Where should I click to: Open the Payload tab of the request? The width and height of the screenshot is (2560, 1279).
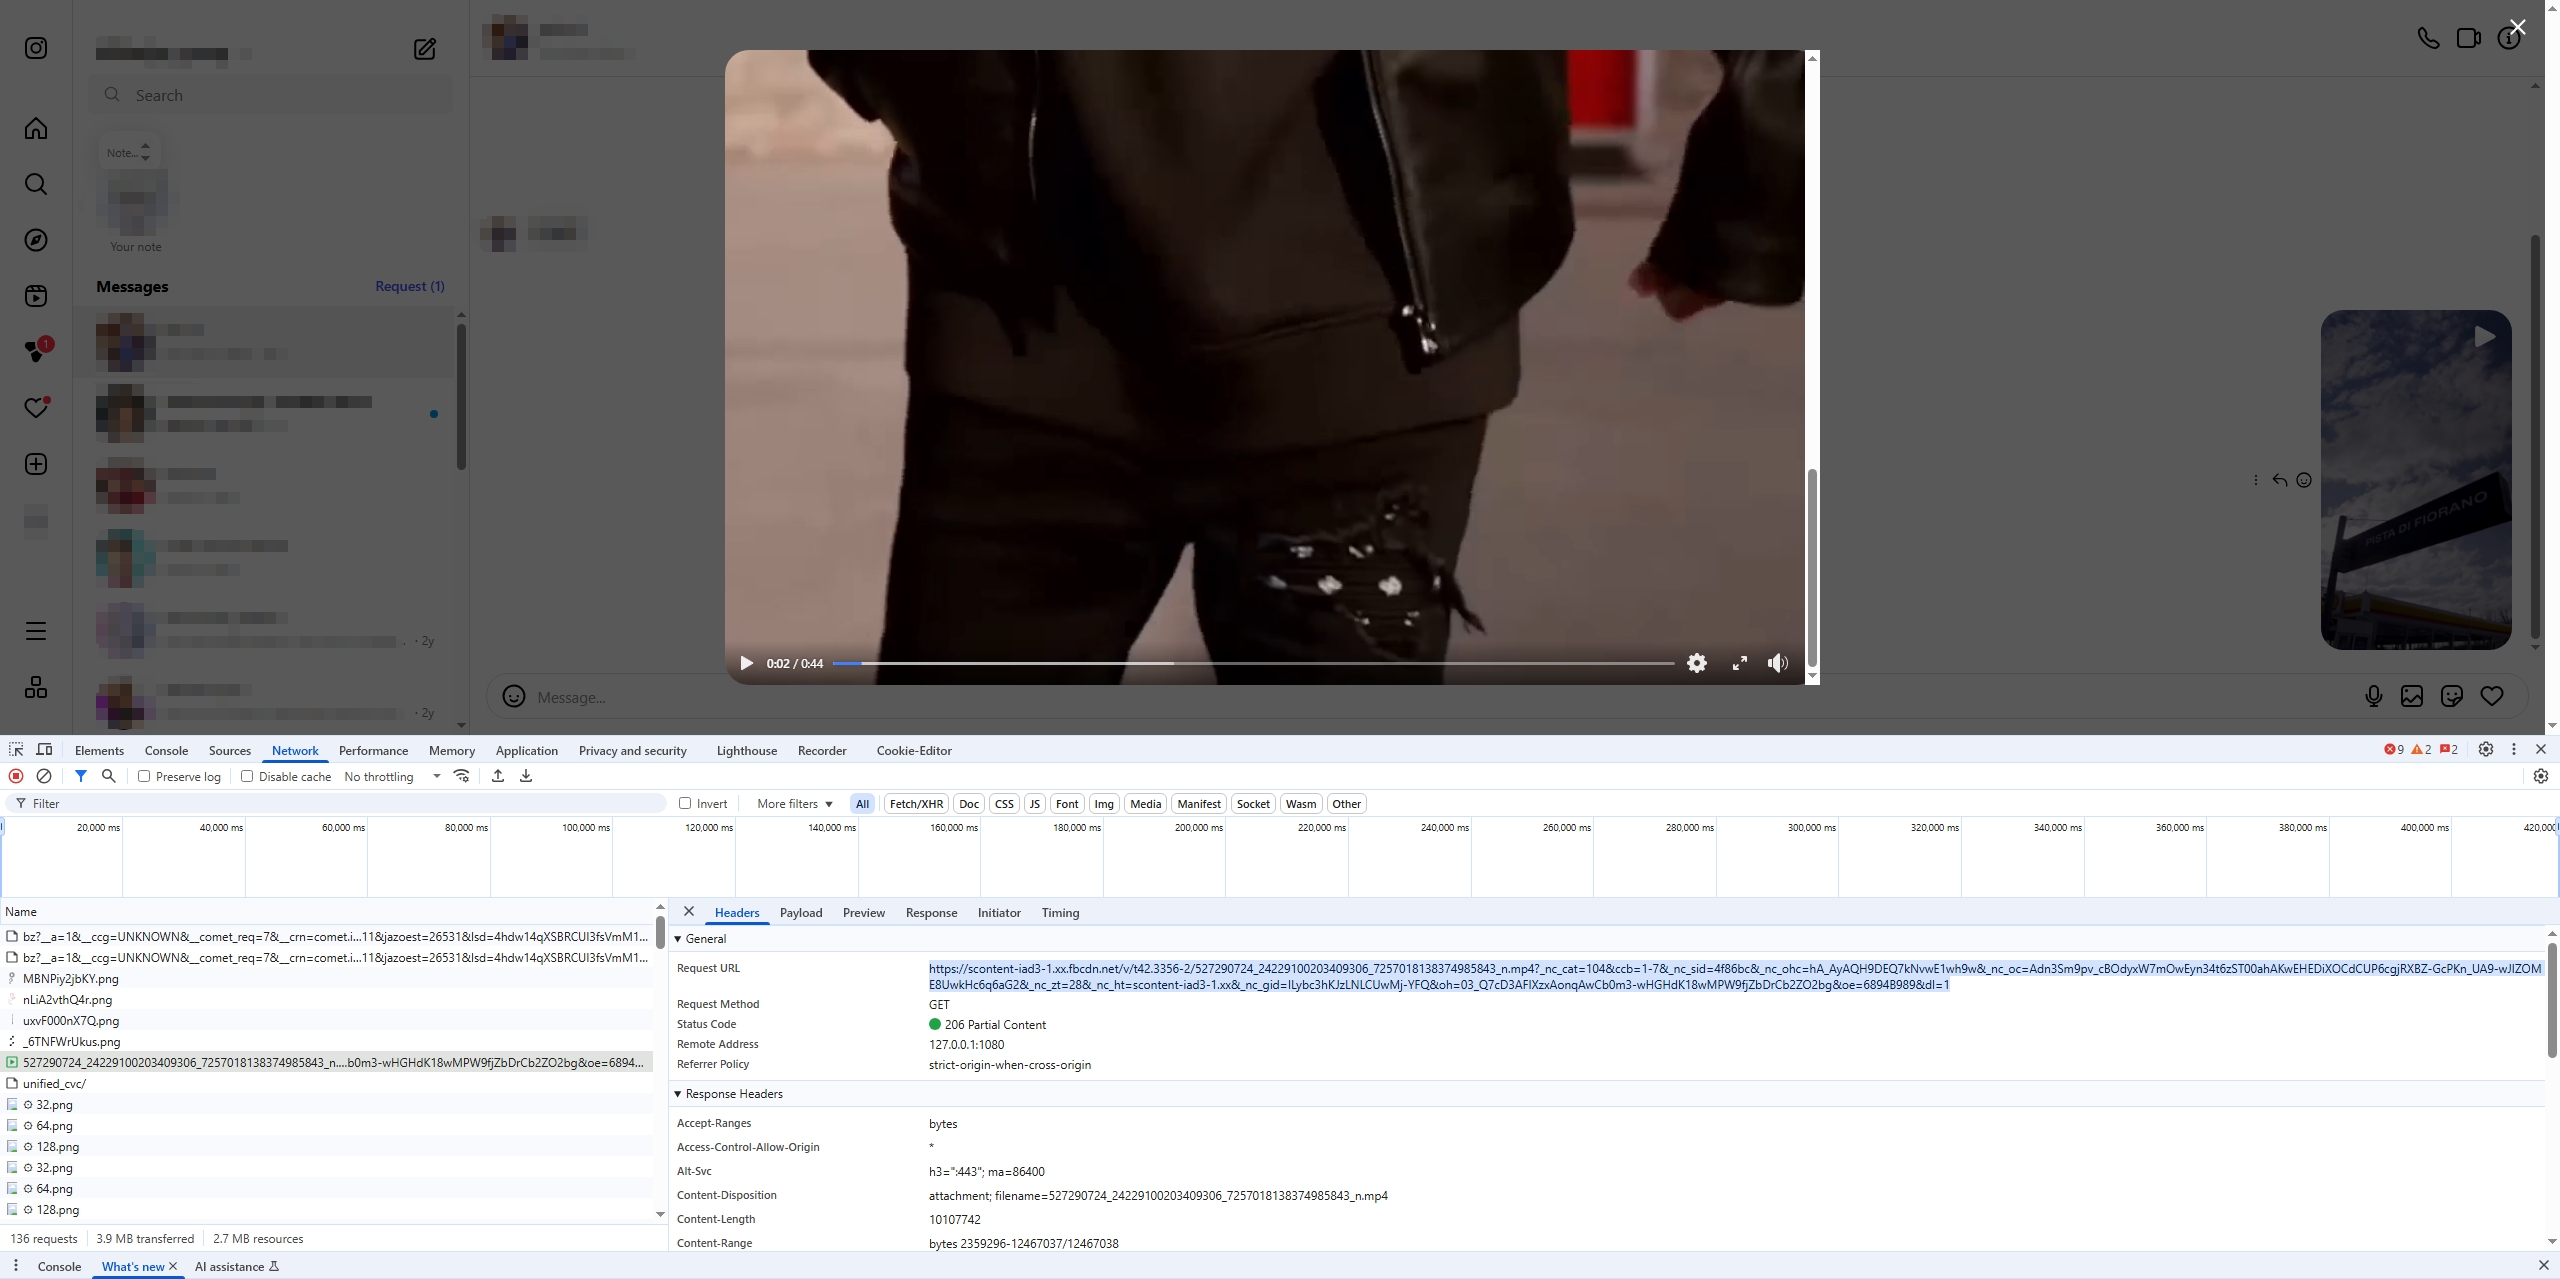[801, 913]
